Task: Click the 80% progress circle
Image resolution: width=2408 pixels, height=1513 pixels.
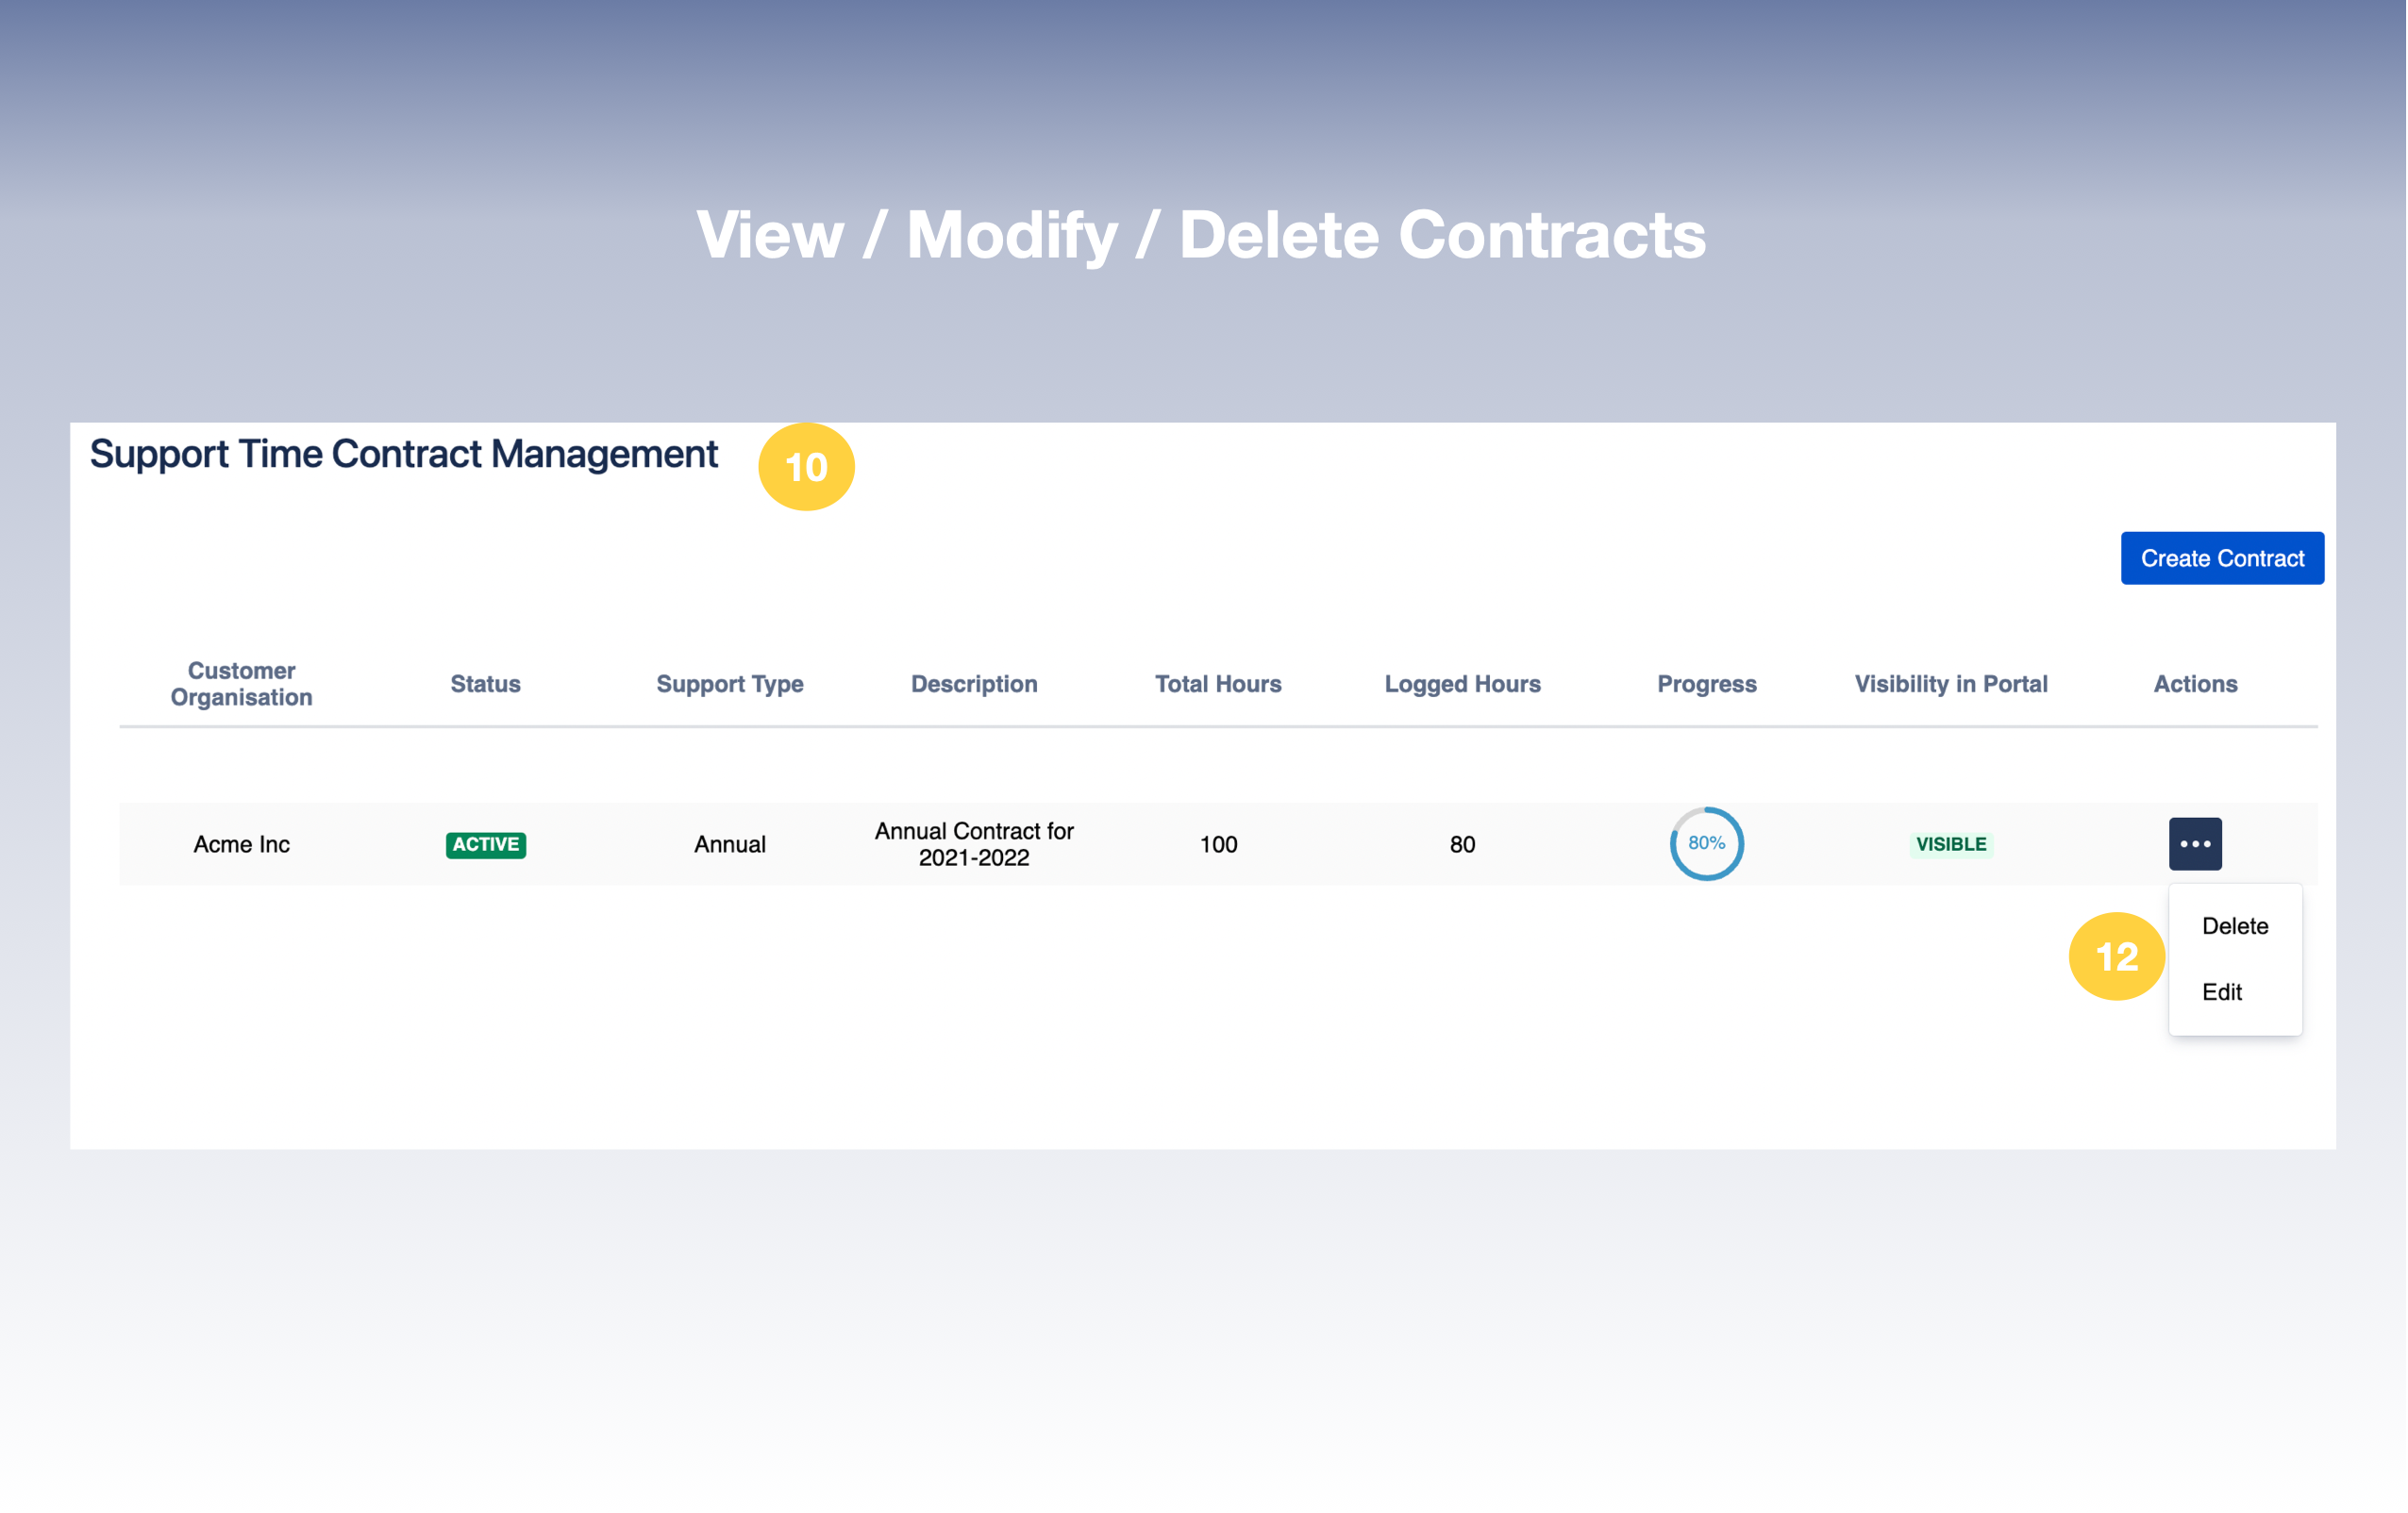Action: (1706, 844)
